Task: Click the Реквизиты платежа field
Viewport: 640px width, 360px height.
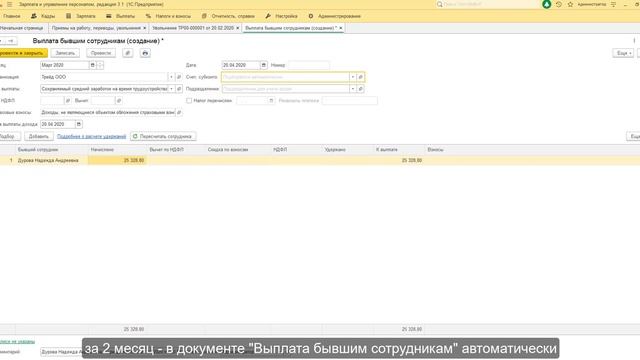Action: [x=350, y=100]
